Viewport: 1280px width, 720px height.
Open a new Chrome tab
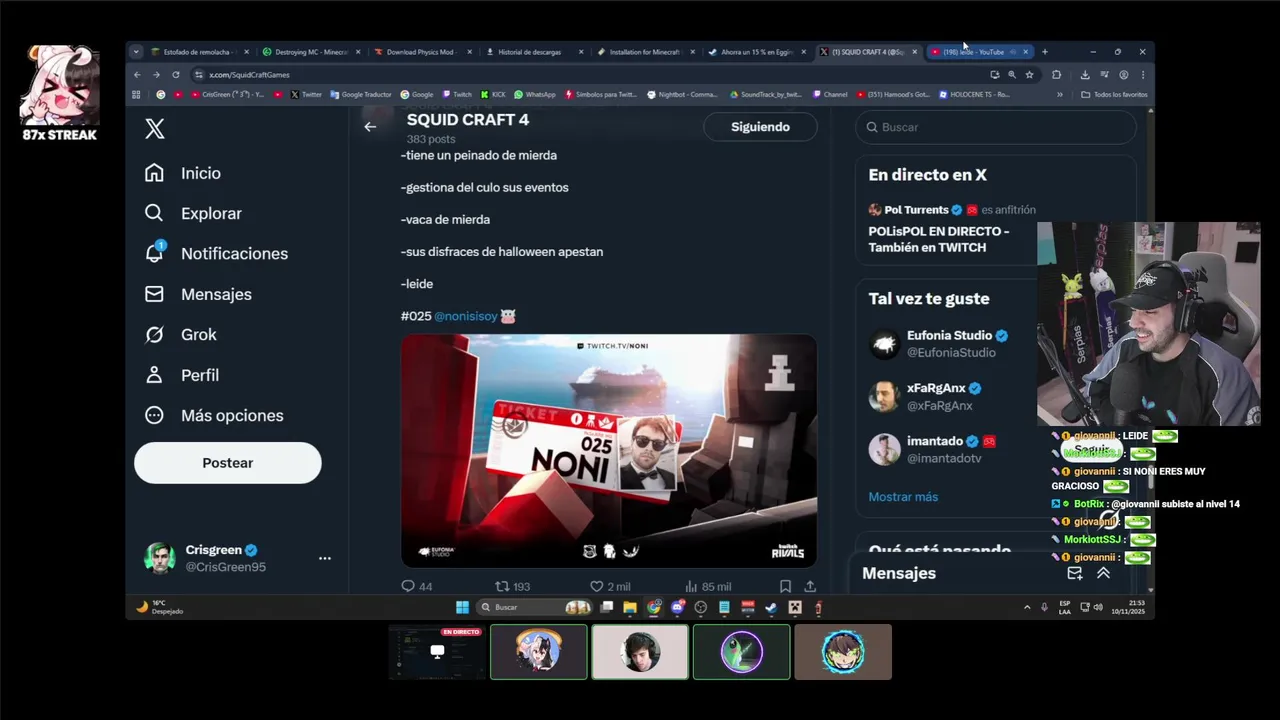tap(1044, 52)
